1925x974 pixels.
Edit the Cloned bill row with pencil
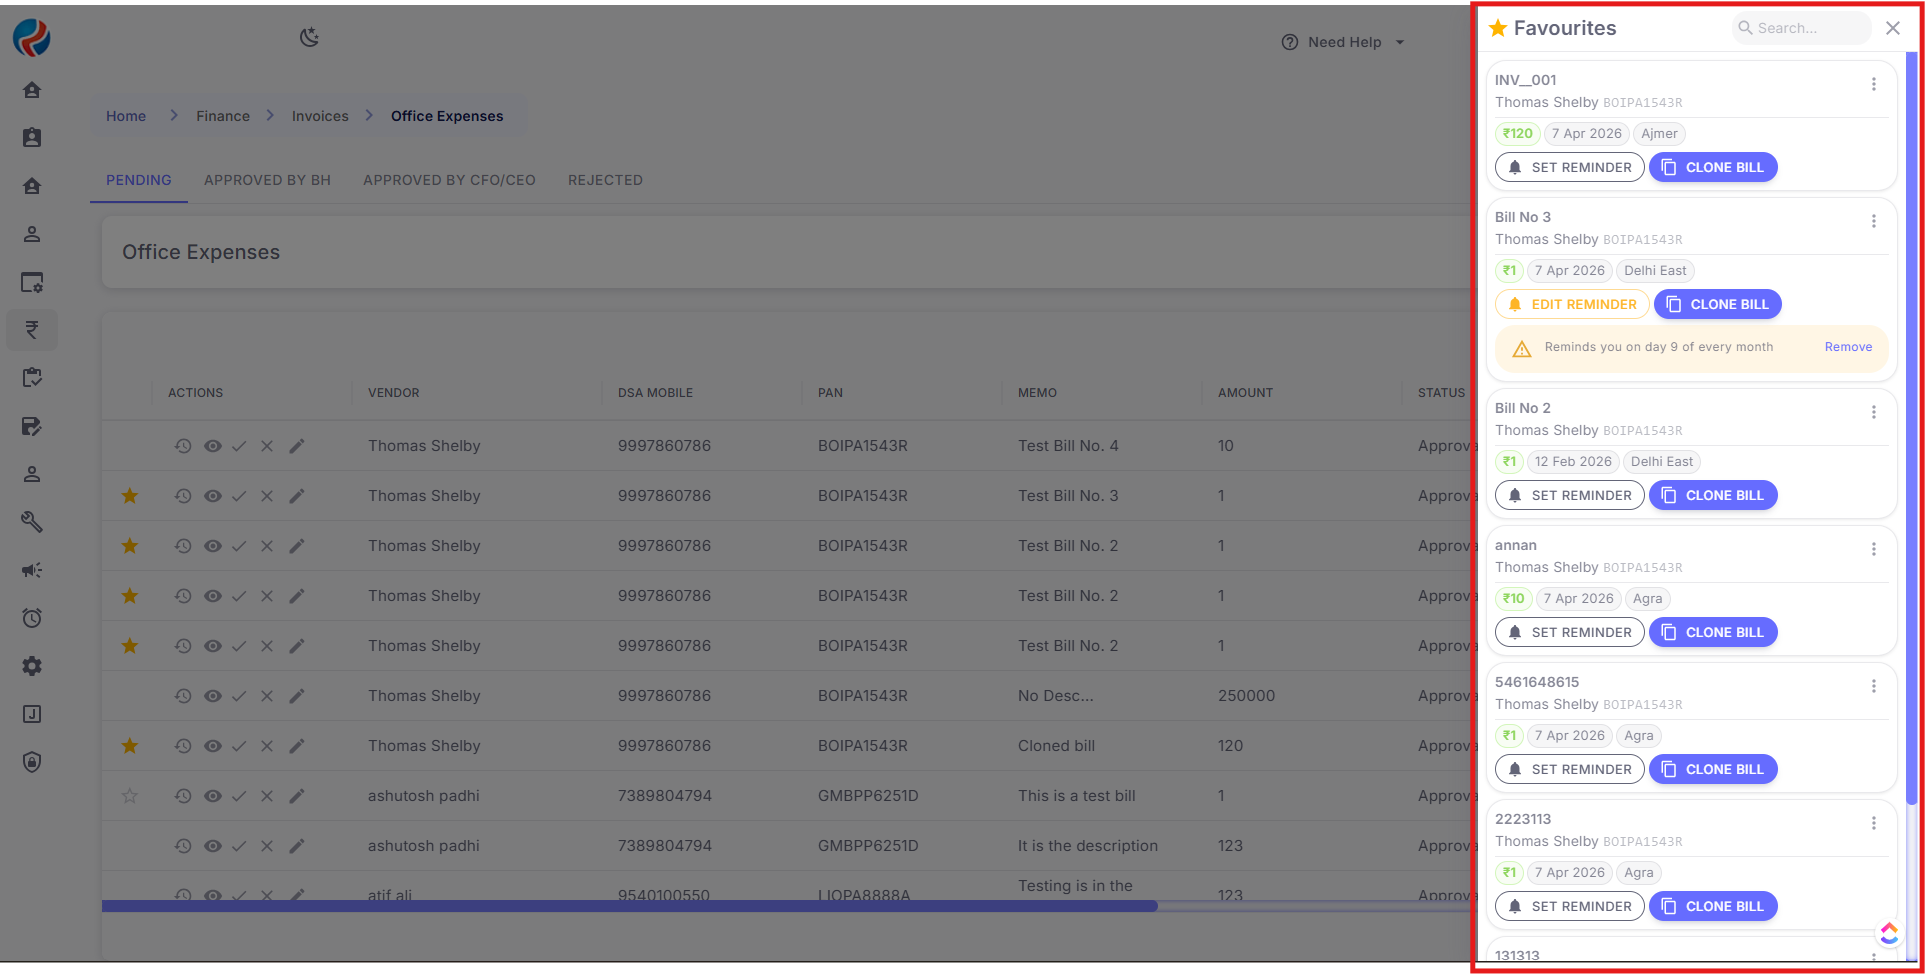point(297,746)
